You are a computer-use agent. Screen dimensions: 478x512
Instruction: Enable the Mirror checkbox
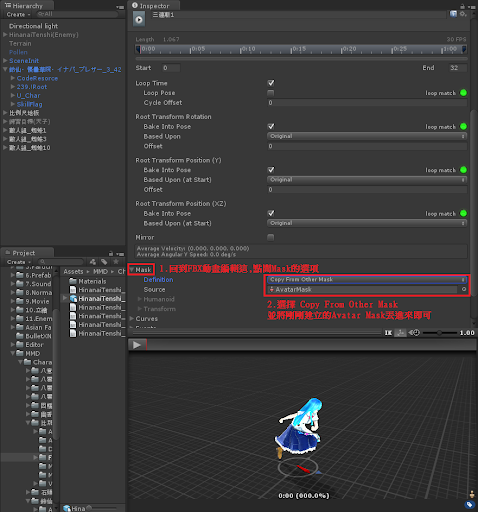(271, 237)
